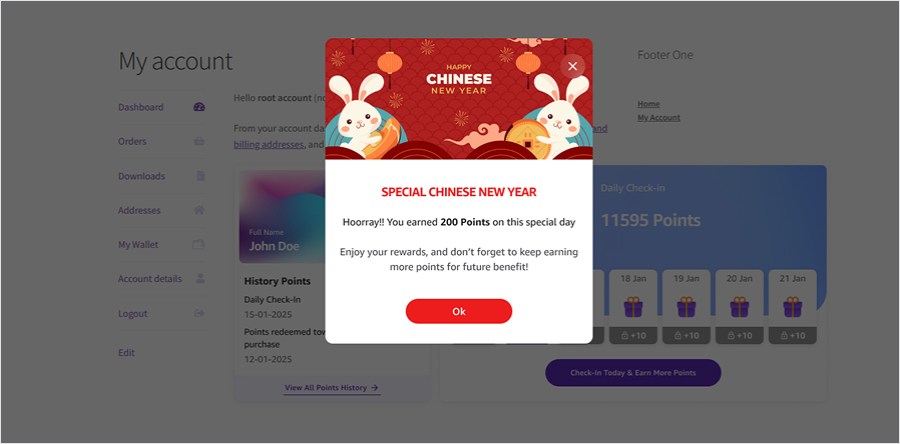Click the Addresses home icon
900x444 pixels.
[x=199, y=210]
